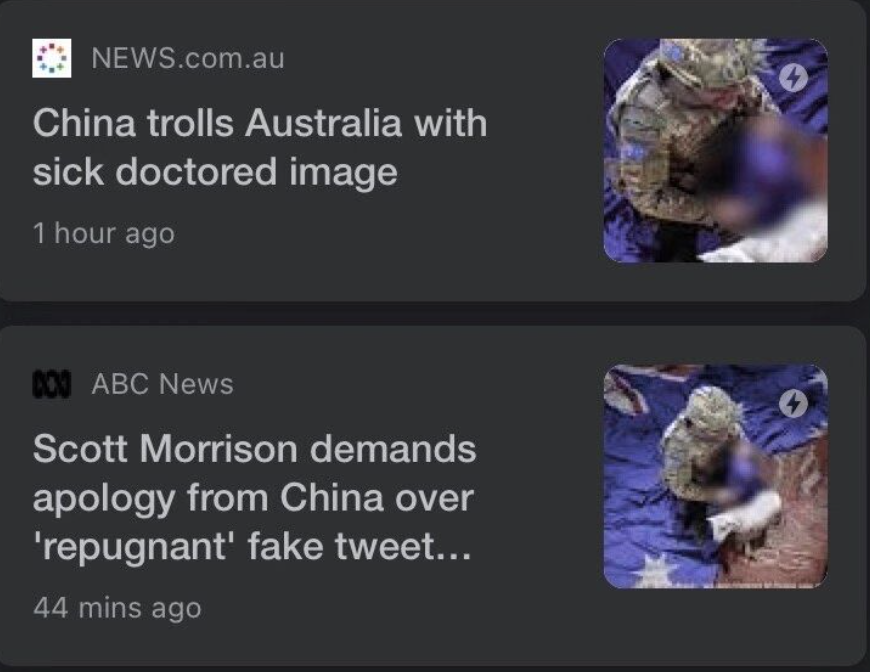Open the ABC News flag thumbnail image
This screenshot has height=672, width=870.
click(x=716, y=476)
